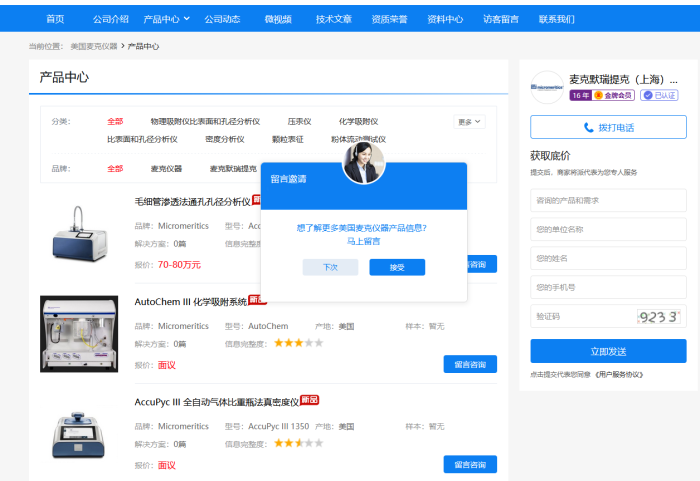Image resolution: width=700 pixels, height=481 pixels.
Task: Click the customer service avatar on popup
Action: pyautogui.click(x=363, y=162)
